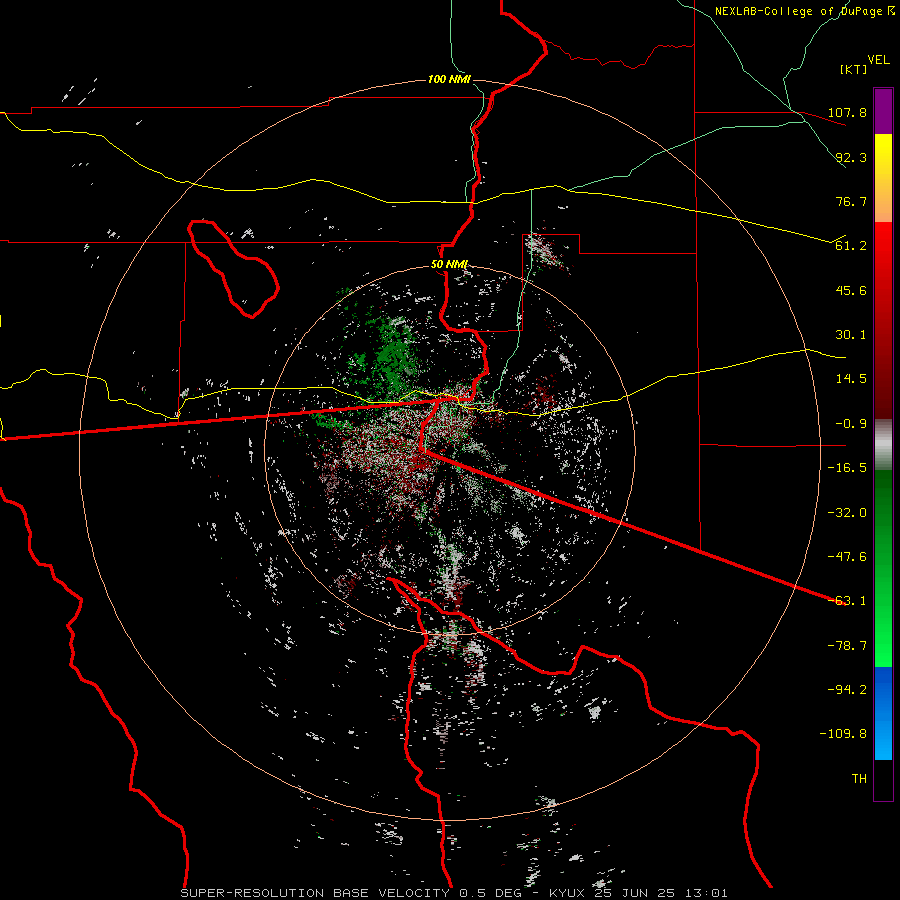Viewport: 900px width, 900px height.
Task: Click the 14.5 velocity scale value
Action: coord(851,379)
